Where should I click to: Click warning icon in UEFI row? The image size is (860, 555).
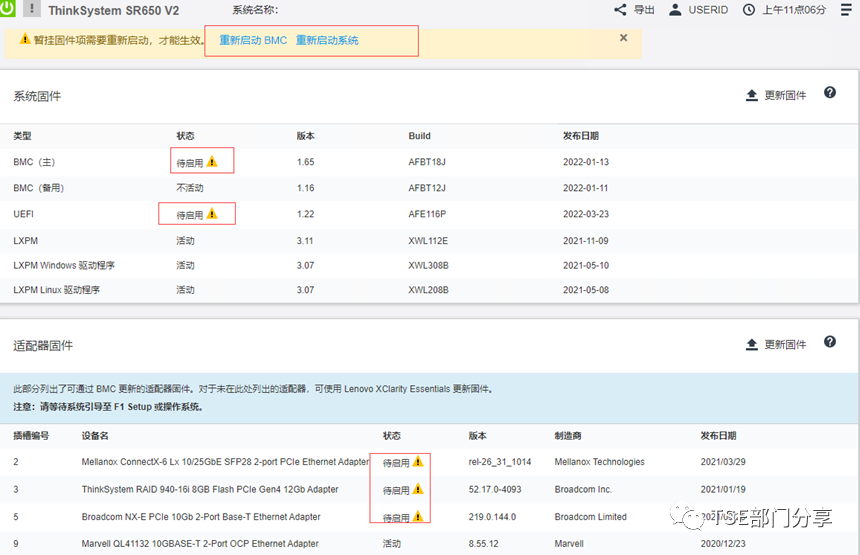pos(212,214)
